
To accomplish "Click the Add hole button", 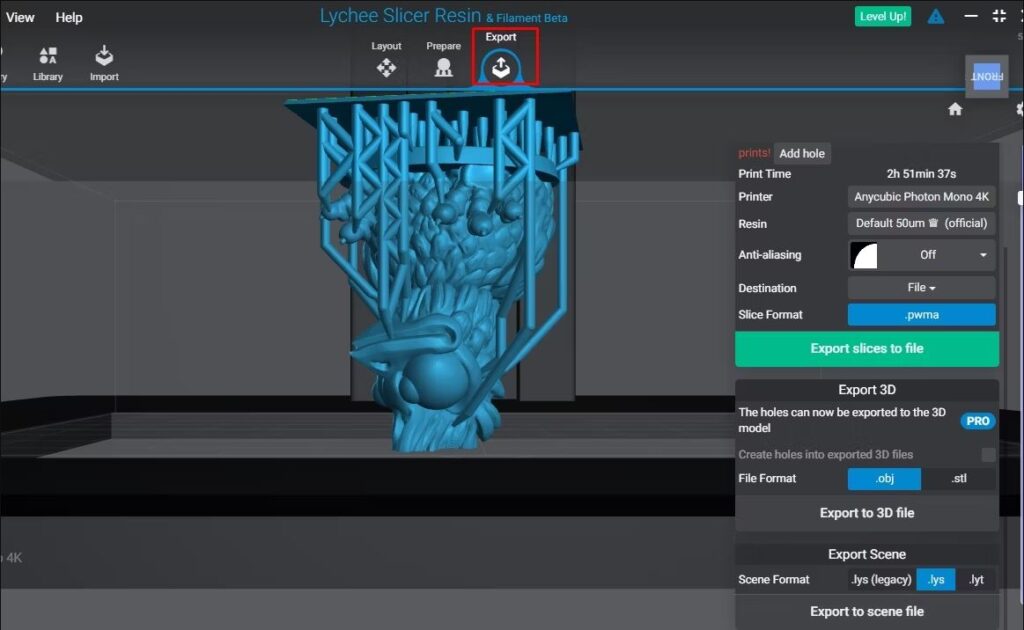I will point(802,153).
